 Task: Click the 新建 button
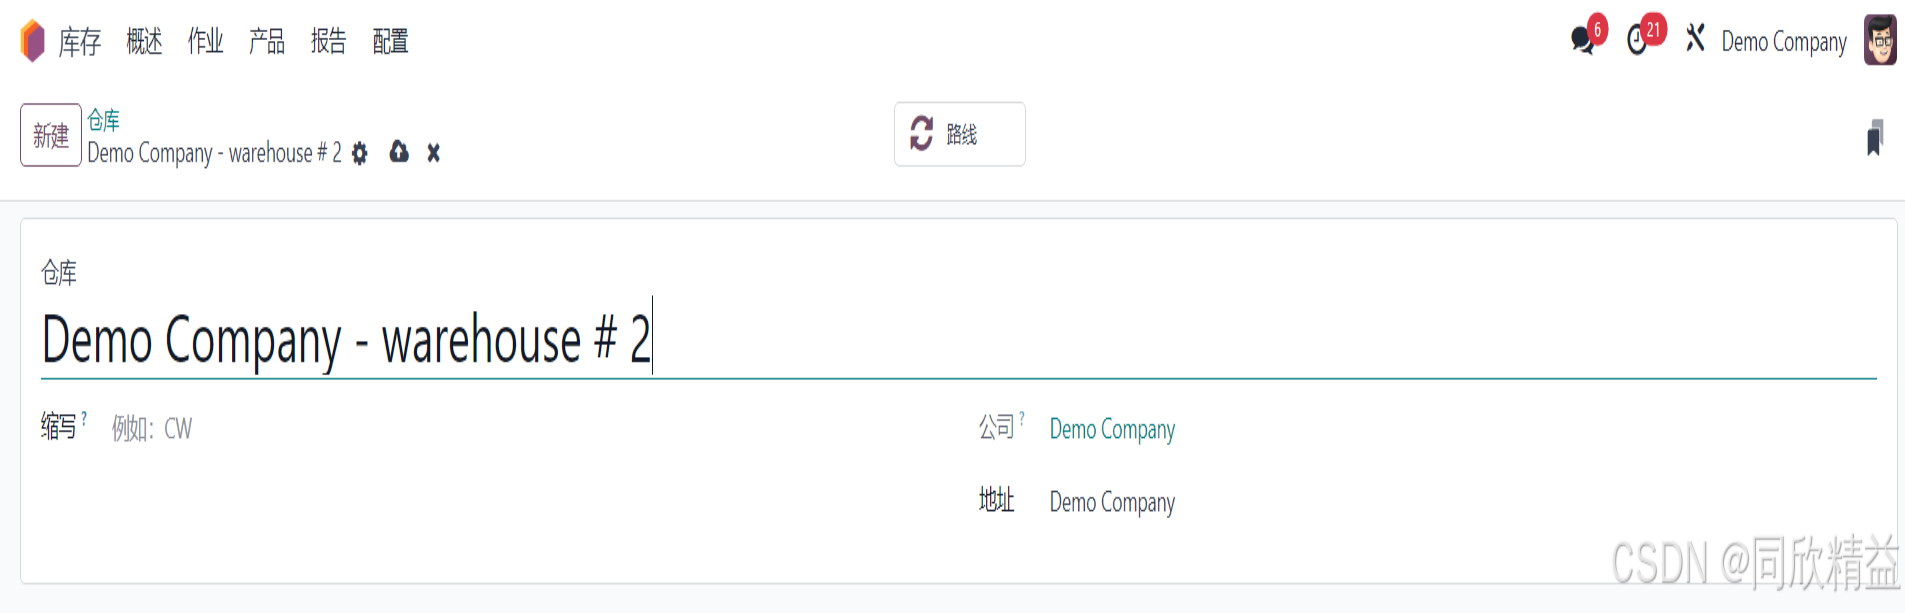(51, 135)
